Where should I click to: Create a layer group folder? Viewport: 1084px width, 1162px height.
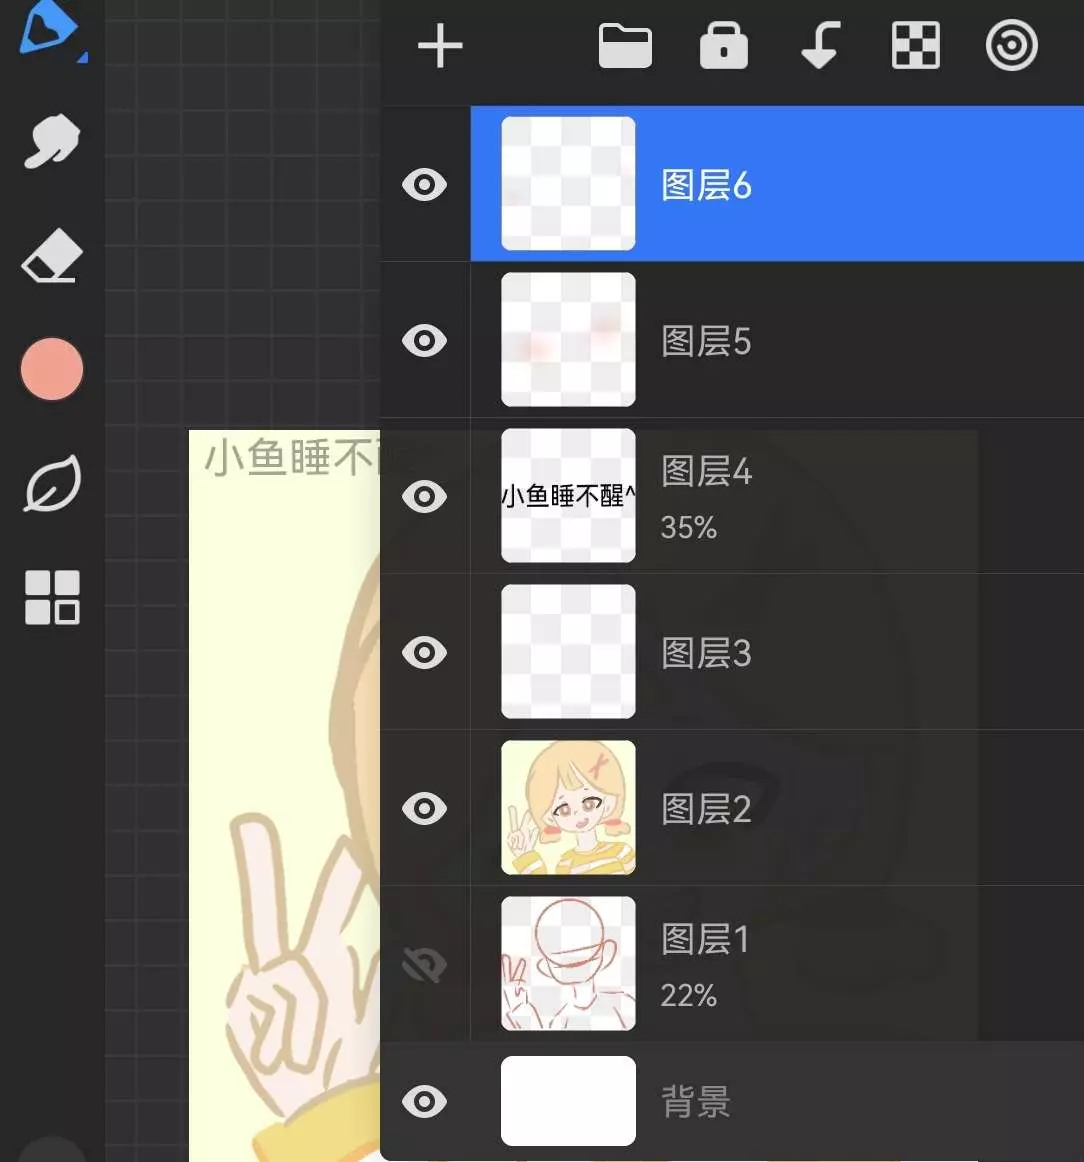pyautogui.click(x=625, y=47)
